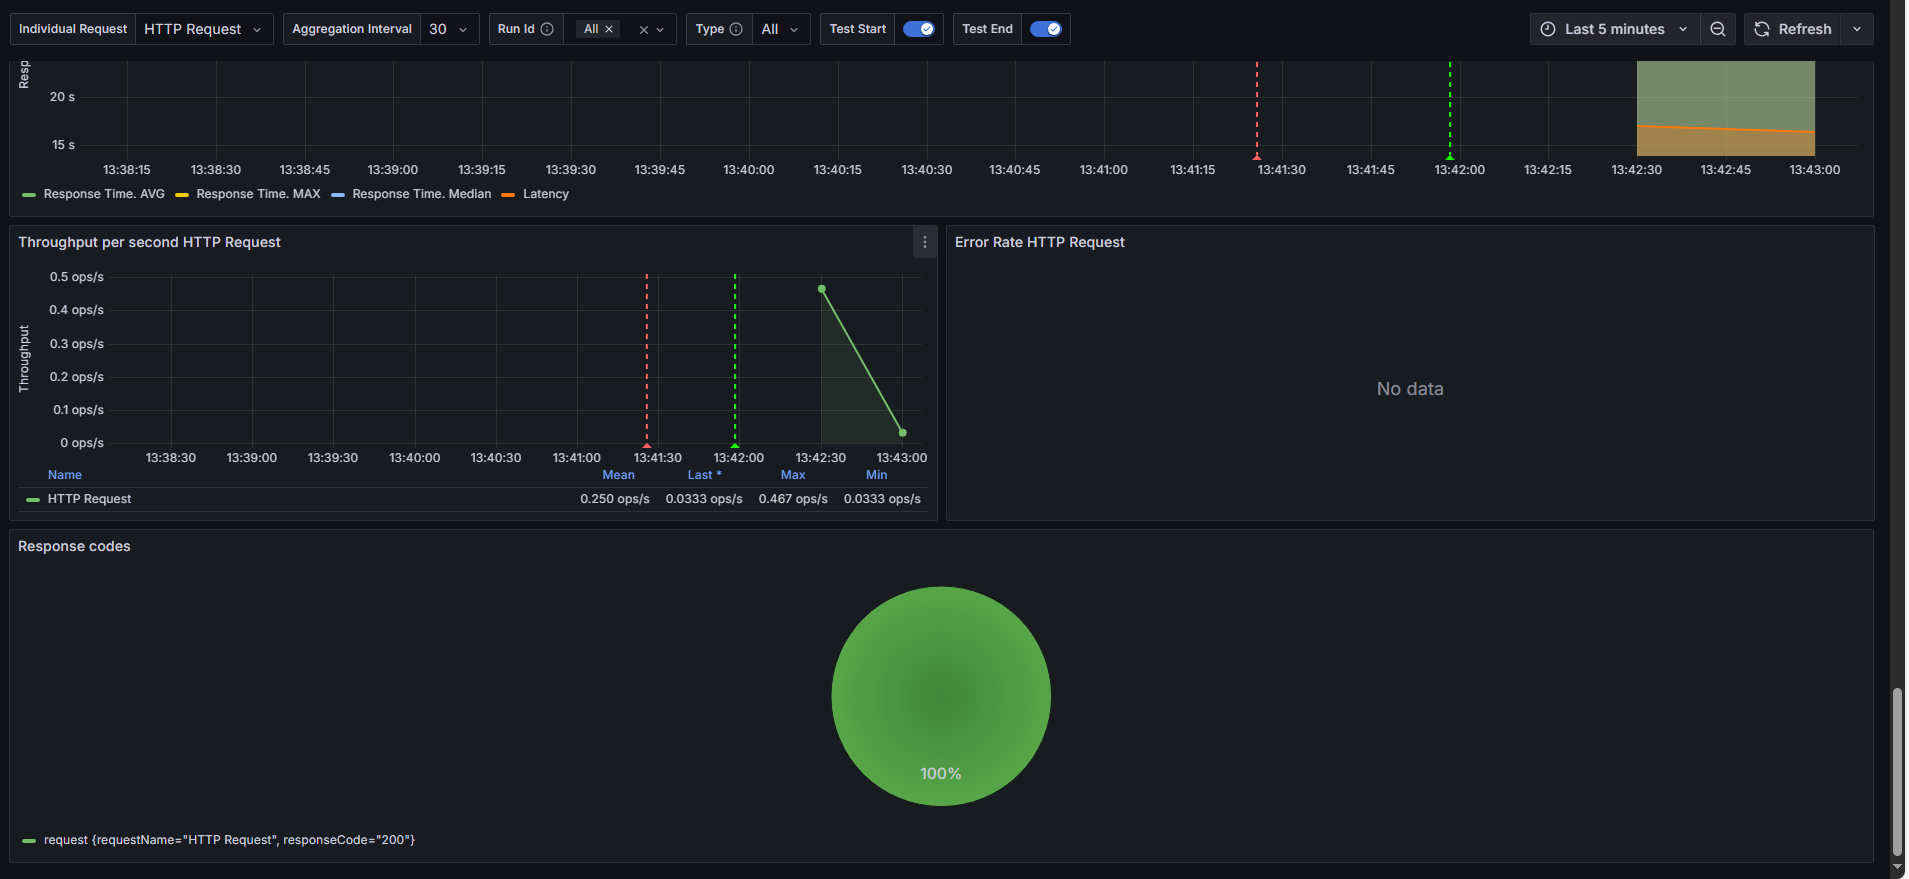1909x879 pixels.
Task: Open the refresh interval dropdown arrow
Action: point(1857,29)
